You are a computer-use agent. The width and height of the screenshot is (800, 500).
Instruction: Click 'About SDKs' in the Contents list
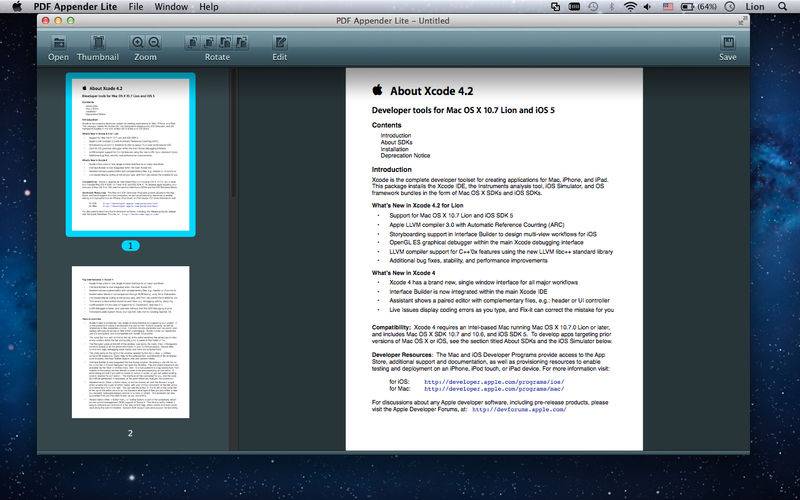click(x=396, y=142)
